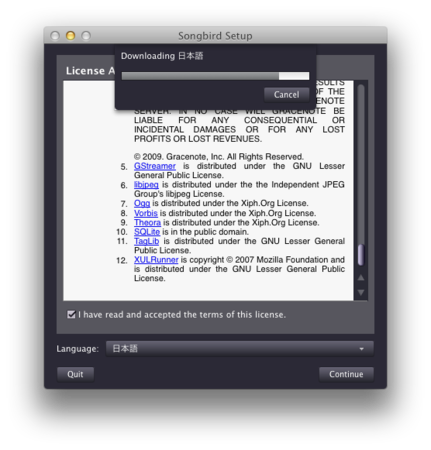Cancel the Japanese language download
Viewport: 431px width, 450px height.
click(286, 95)
